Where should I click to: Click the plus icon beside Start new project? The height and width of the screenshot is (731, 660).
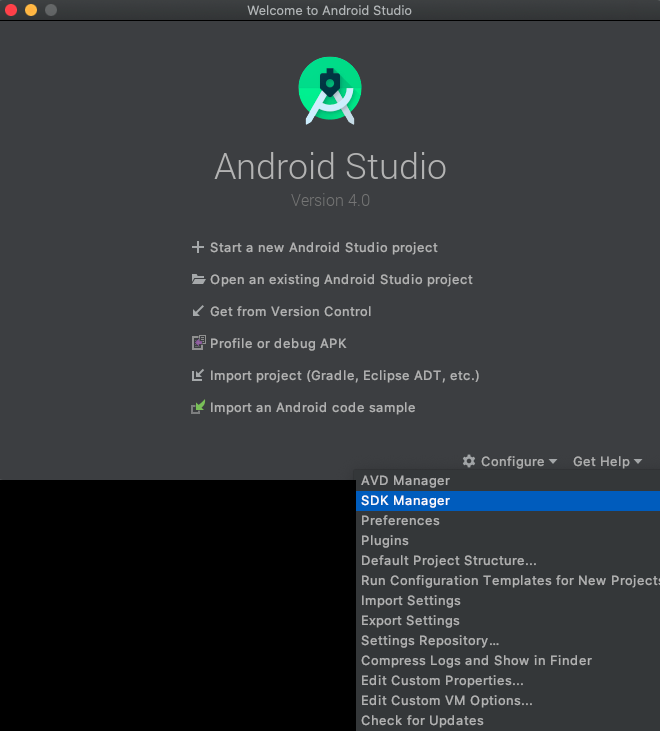coord(198,247)
